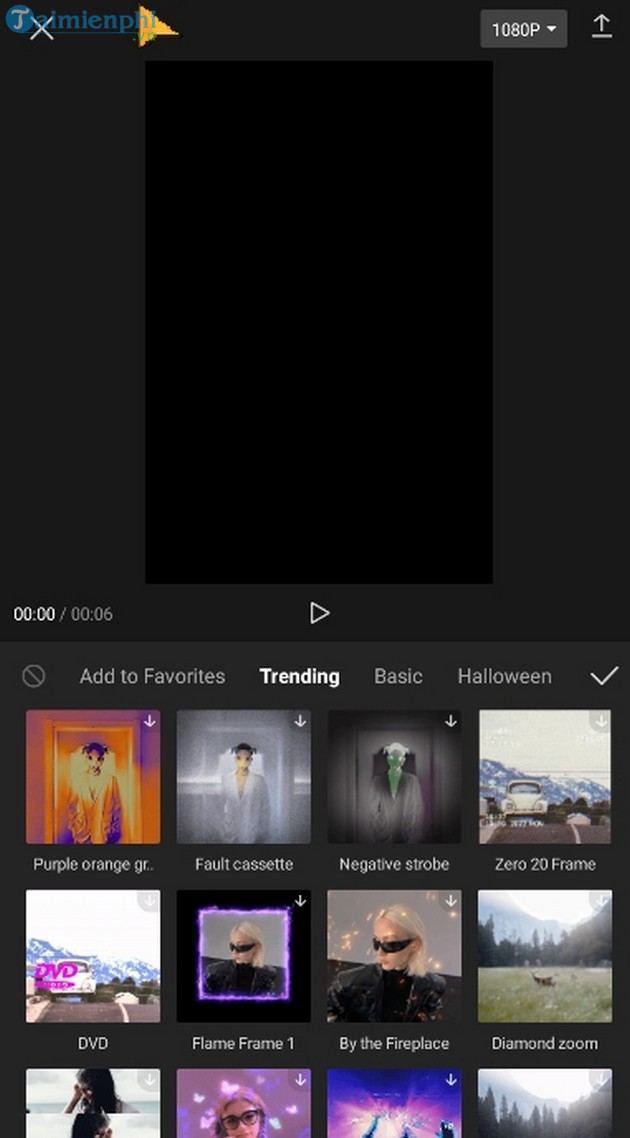Tap the Add to Favorites label
The image size is (630, 1138).
coord(152,677)
